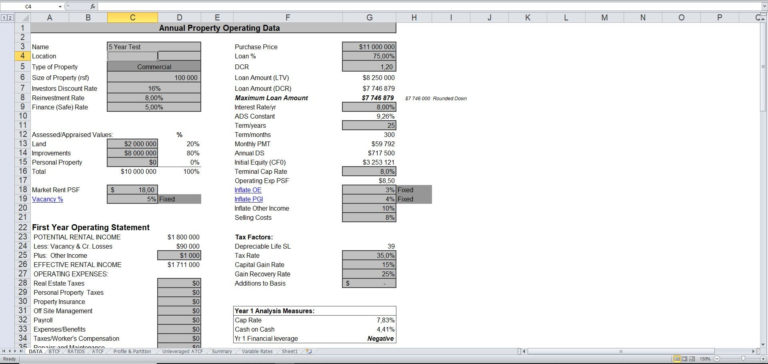Select the 'Negative' financial leverage cell
The height and width of the screenshot is (364, 768).
369,339
